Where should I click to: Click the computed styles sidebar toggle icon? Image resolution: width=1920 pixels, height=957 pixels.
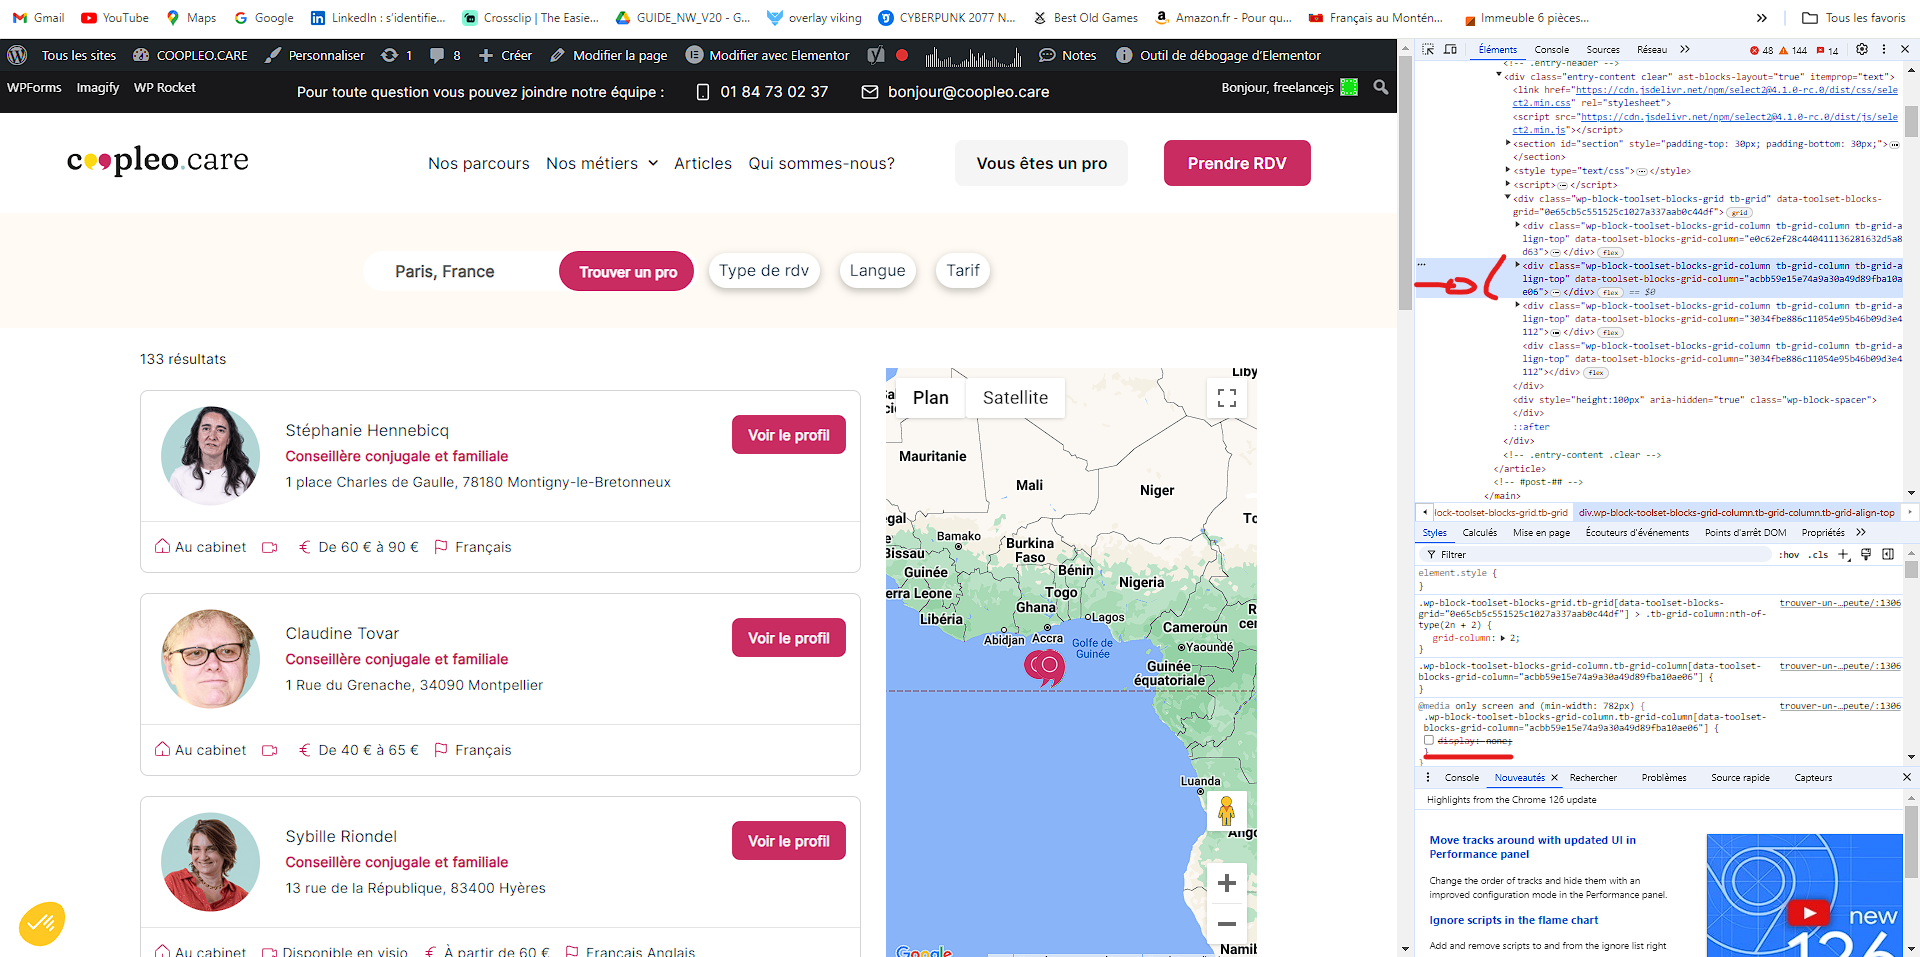pyautogui.click(x=1888, y=554)
